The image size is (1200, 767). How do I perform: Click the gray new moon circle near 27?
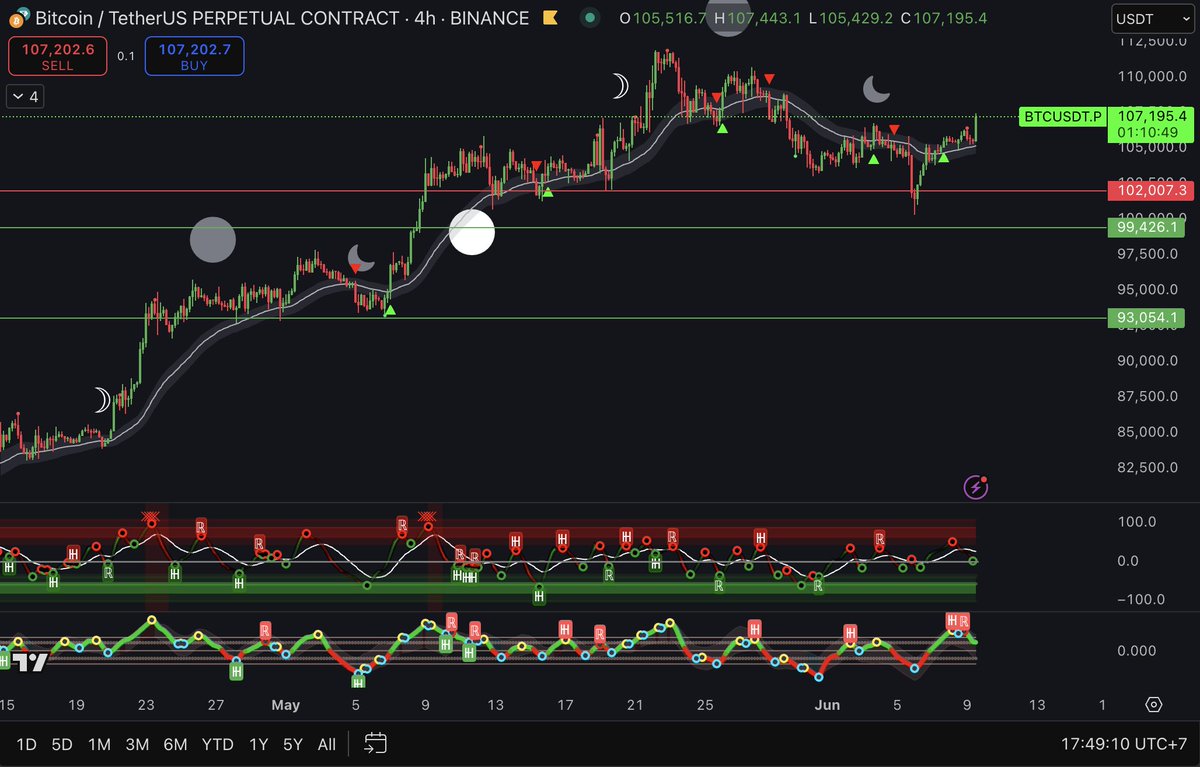pyautogui.click(x=213, y=240)
